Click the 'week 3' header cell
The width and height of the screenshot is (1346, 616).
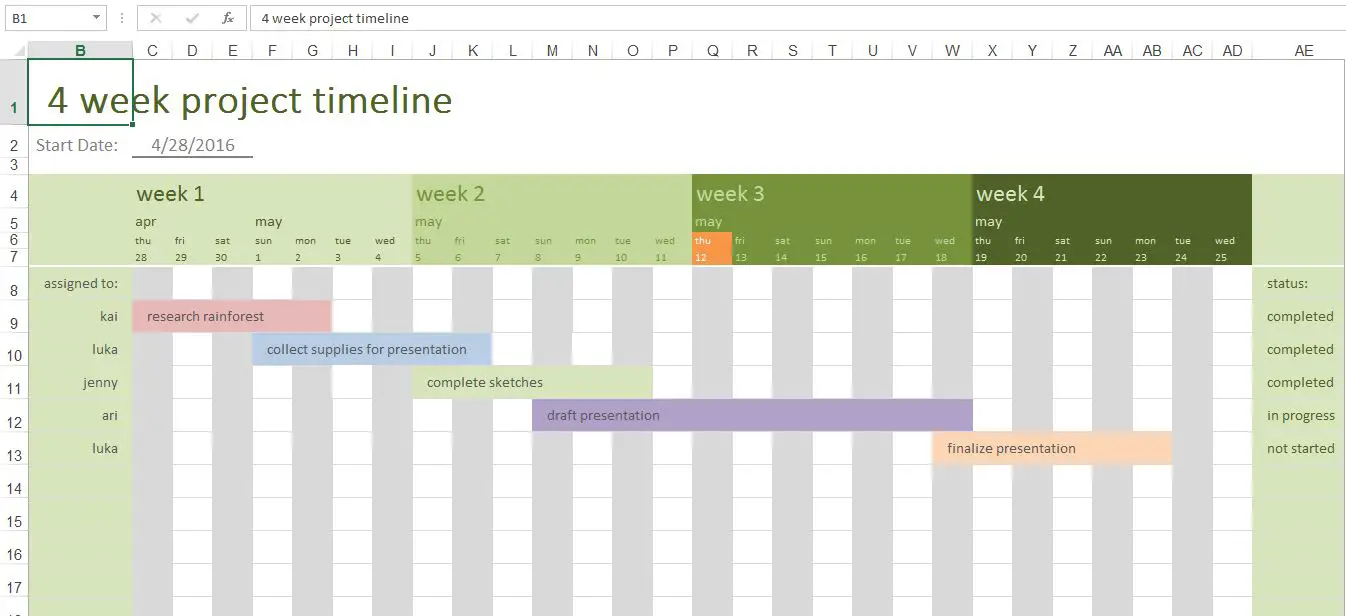tap(730, 193)
